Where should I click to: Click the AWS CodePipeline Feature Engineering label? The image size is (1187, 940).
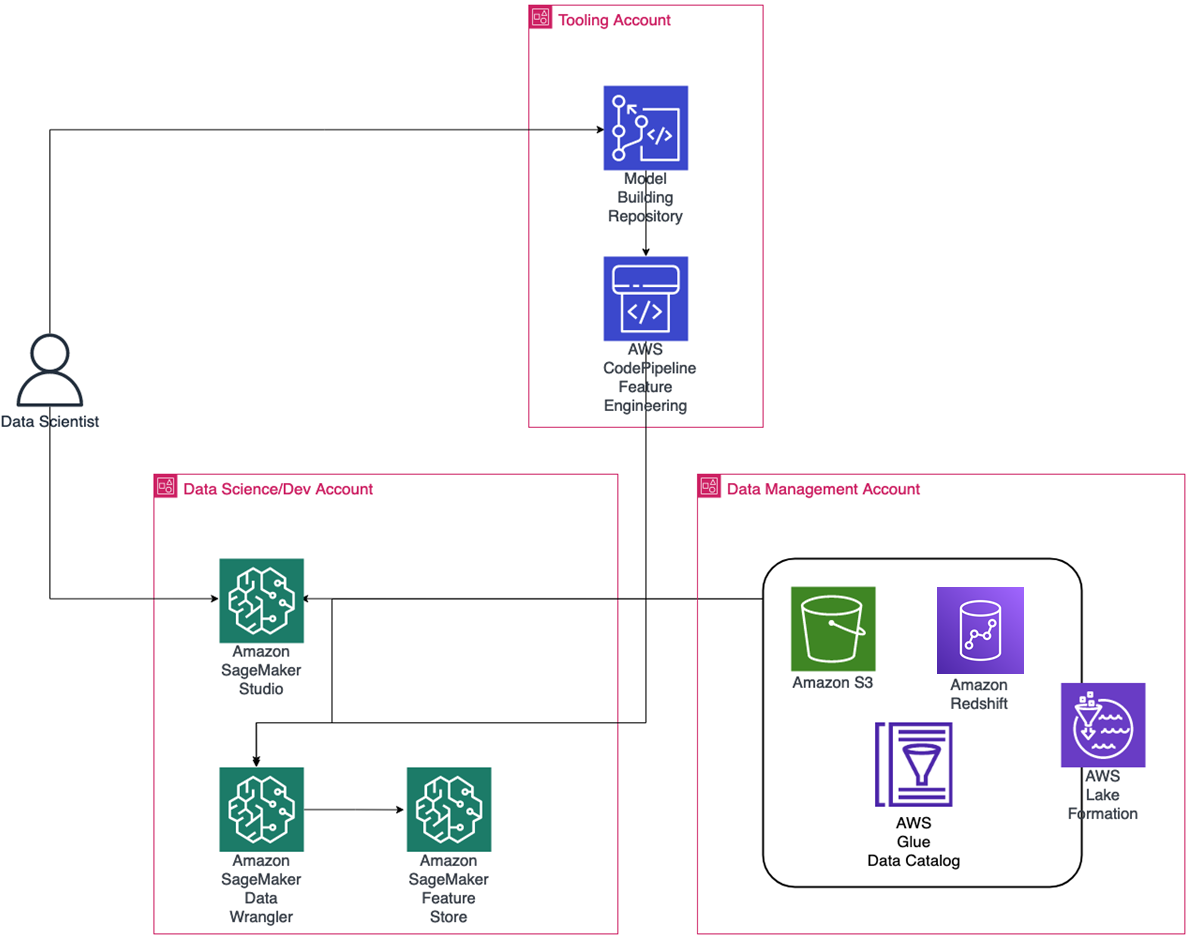(649, 378)
